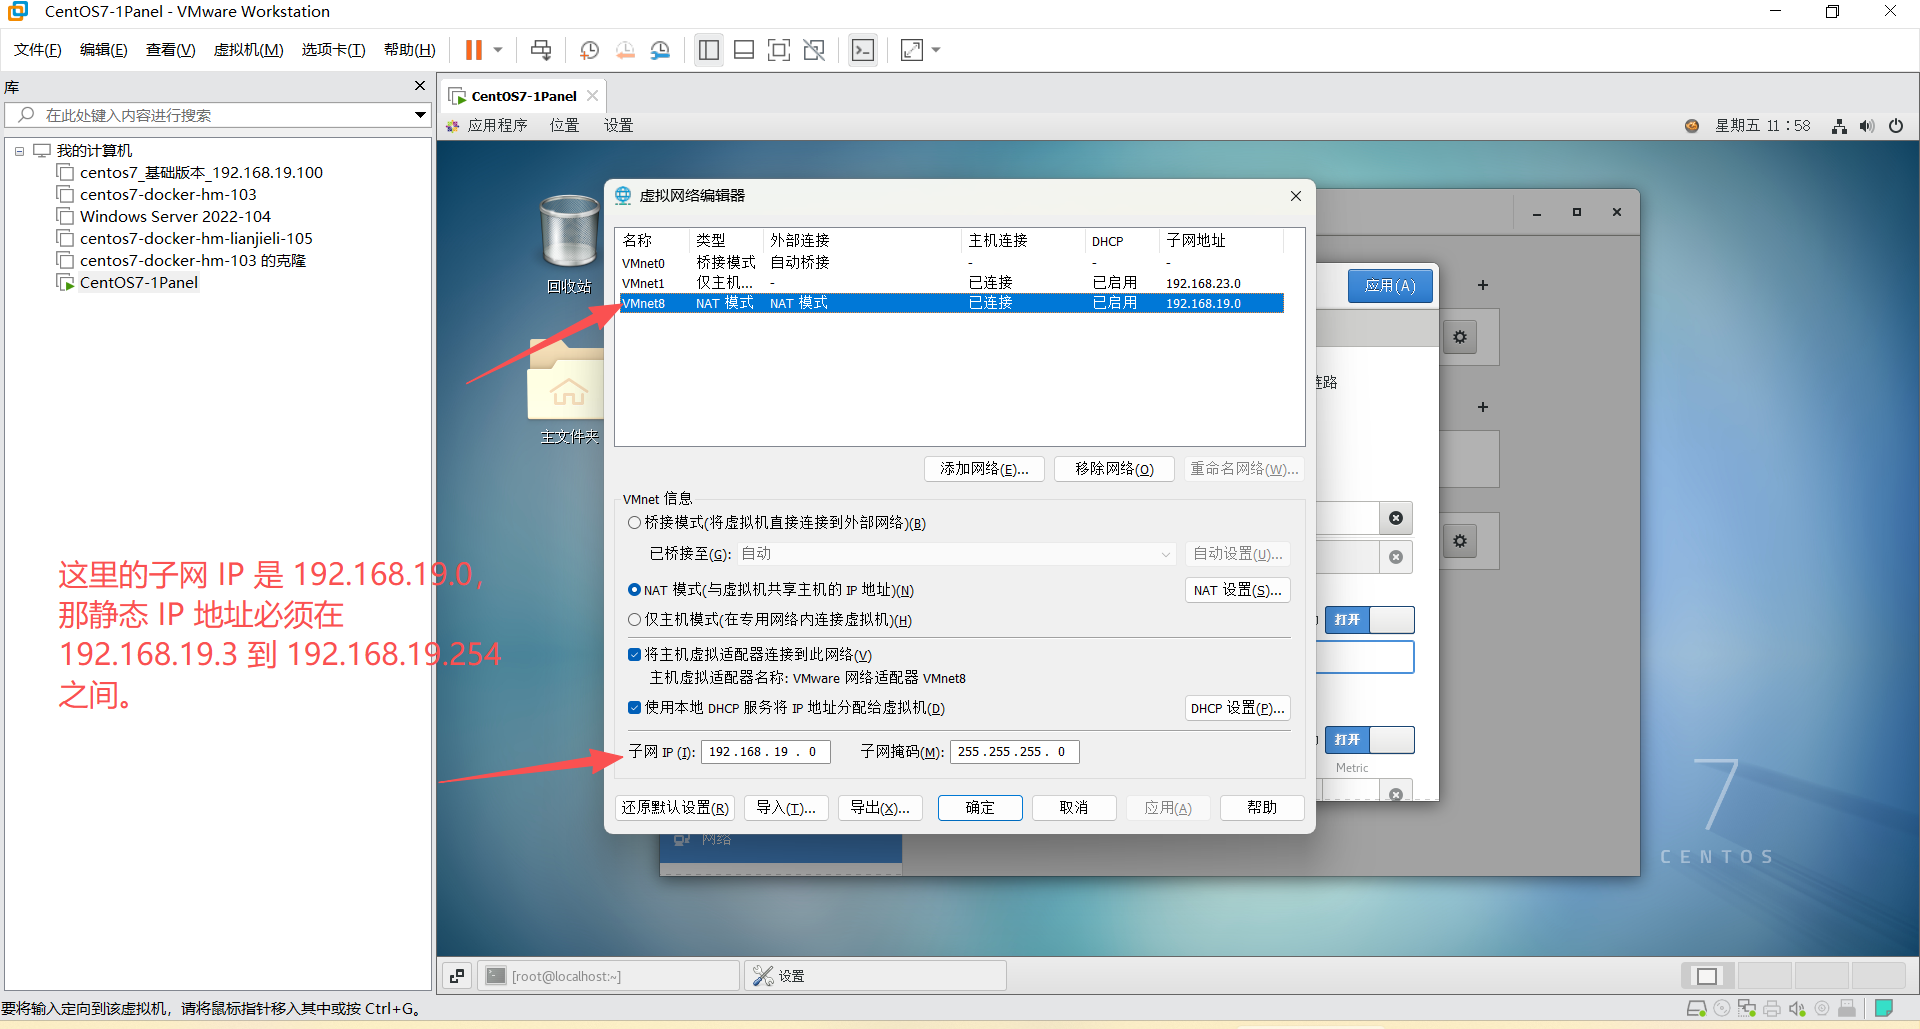The width and height of the screenshot is (1920, 1029).
Task: Send Ctrl+Alt+Del to the virtual machine
Action: pyautogui.click(x=541, y=50)
